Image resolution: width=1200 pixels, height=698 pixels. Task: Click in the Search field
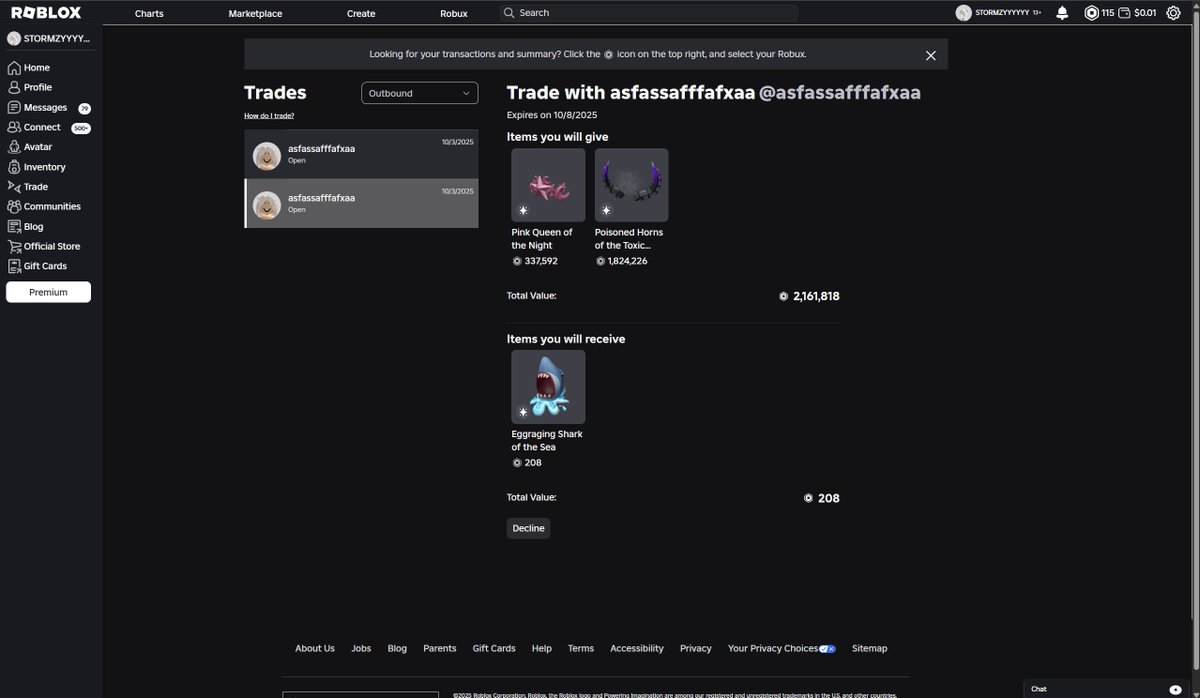click(650, 13)
